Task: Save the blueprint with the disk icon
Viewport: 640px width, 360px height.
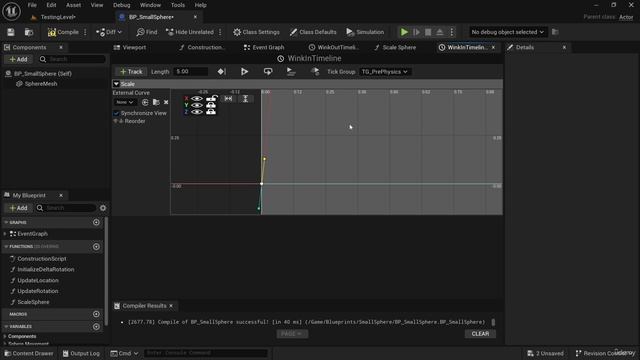Action: click(x=11, y=32)
